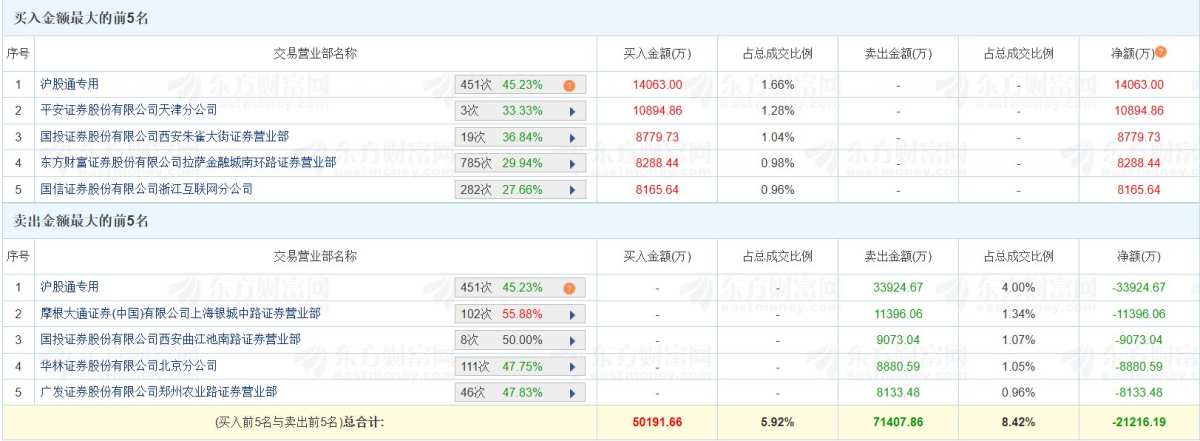
Task: Click the 买入金额最大的前5名 section heading
Action: 81,18
